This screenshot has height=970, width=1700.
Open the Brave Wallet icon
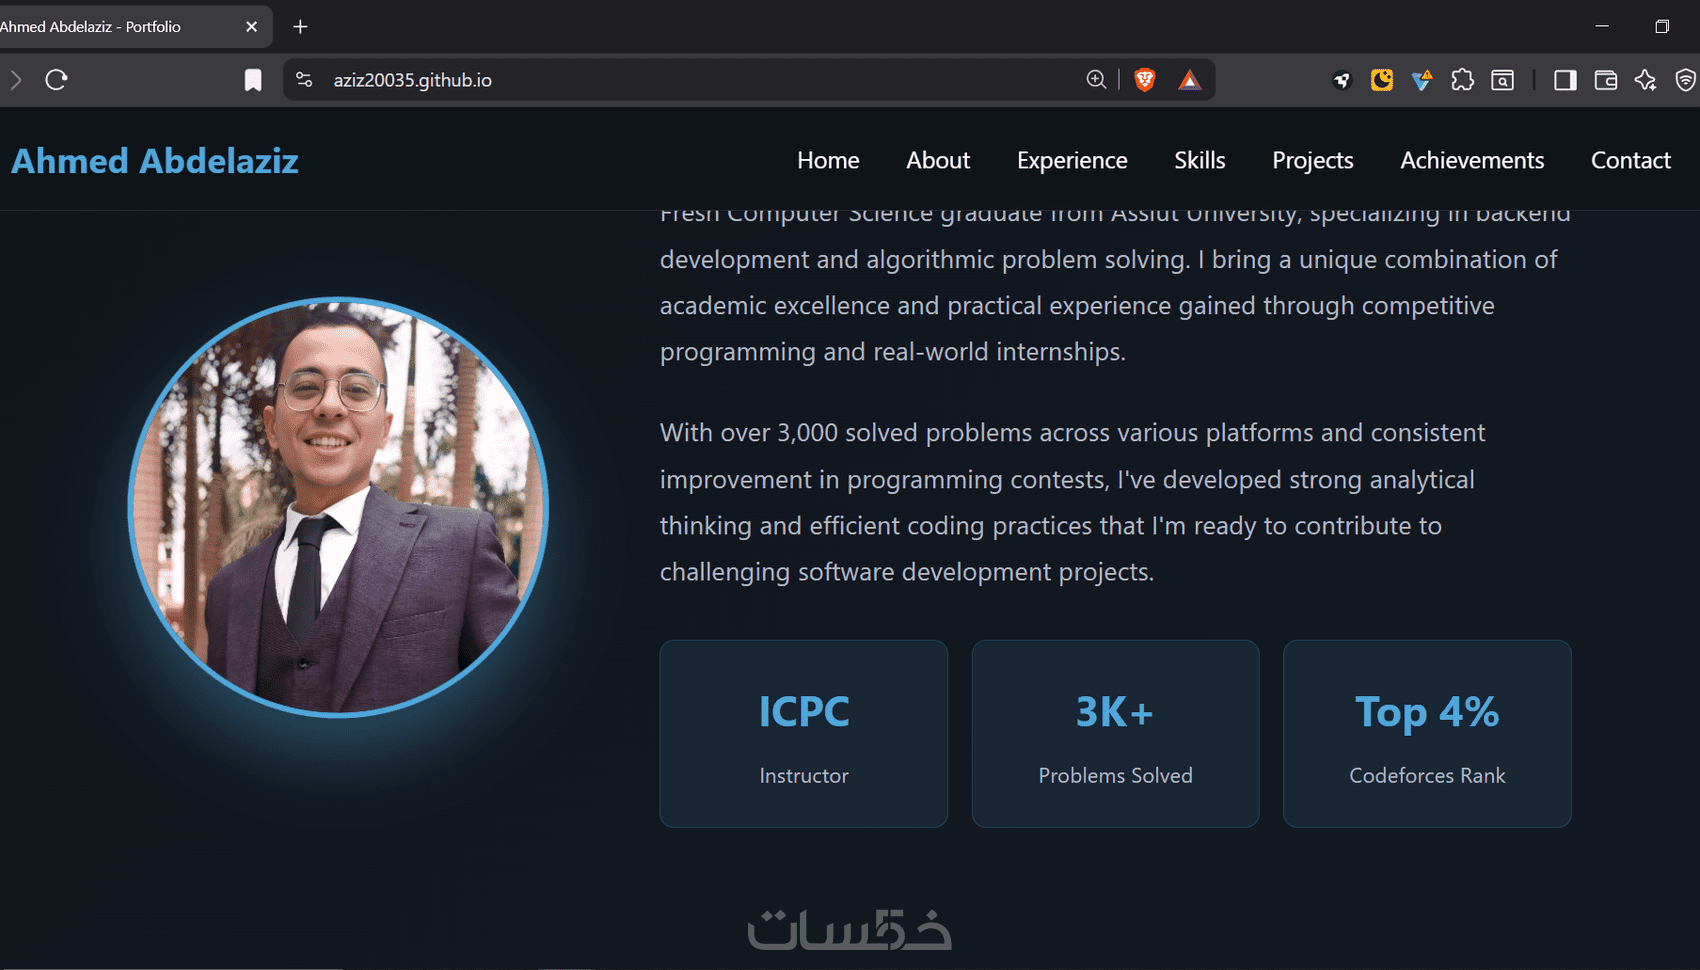(1606, 80)
